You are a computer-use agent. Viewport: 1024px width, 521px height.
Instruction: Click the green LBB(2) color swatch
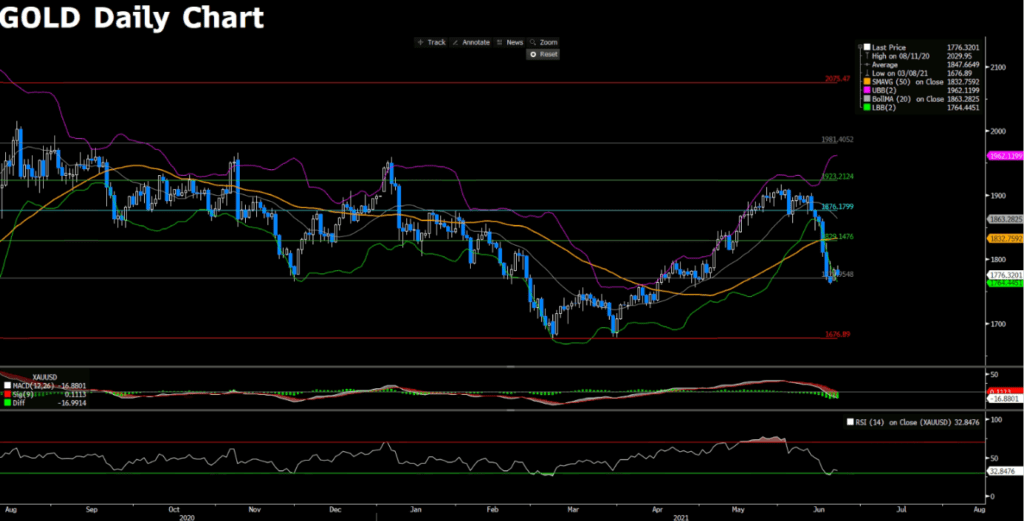pos(867,107)
